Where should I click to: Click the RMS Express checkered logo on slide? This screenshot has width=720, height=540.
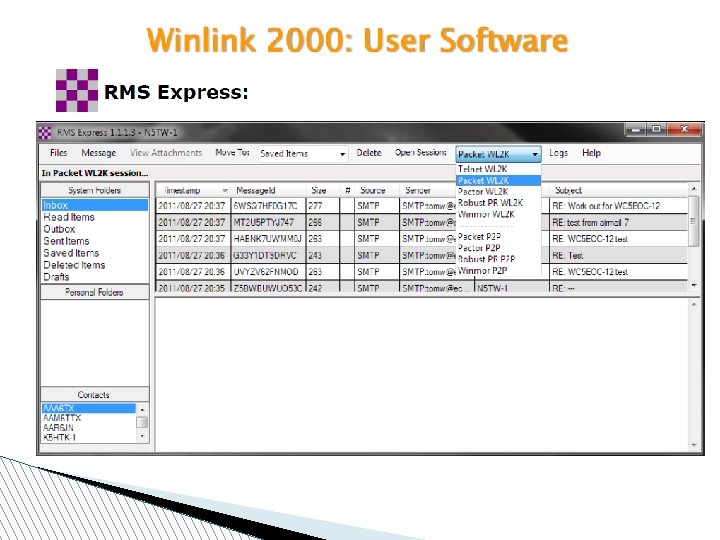77,90
